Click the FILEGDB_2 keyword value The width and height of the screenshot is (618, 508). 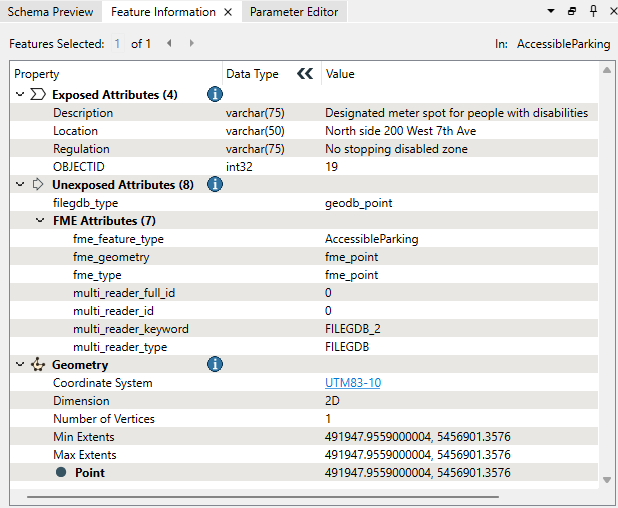pyautogui.click(x=353, y=329)
